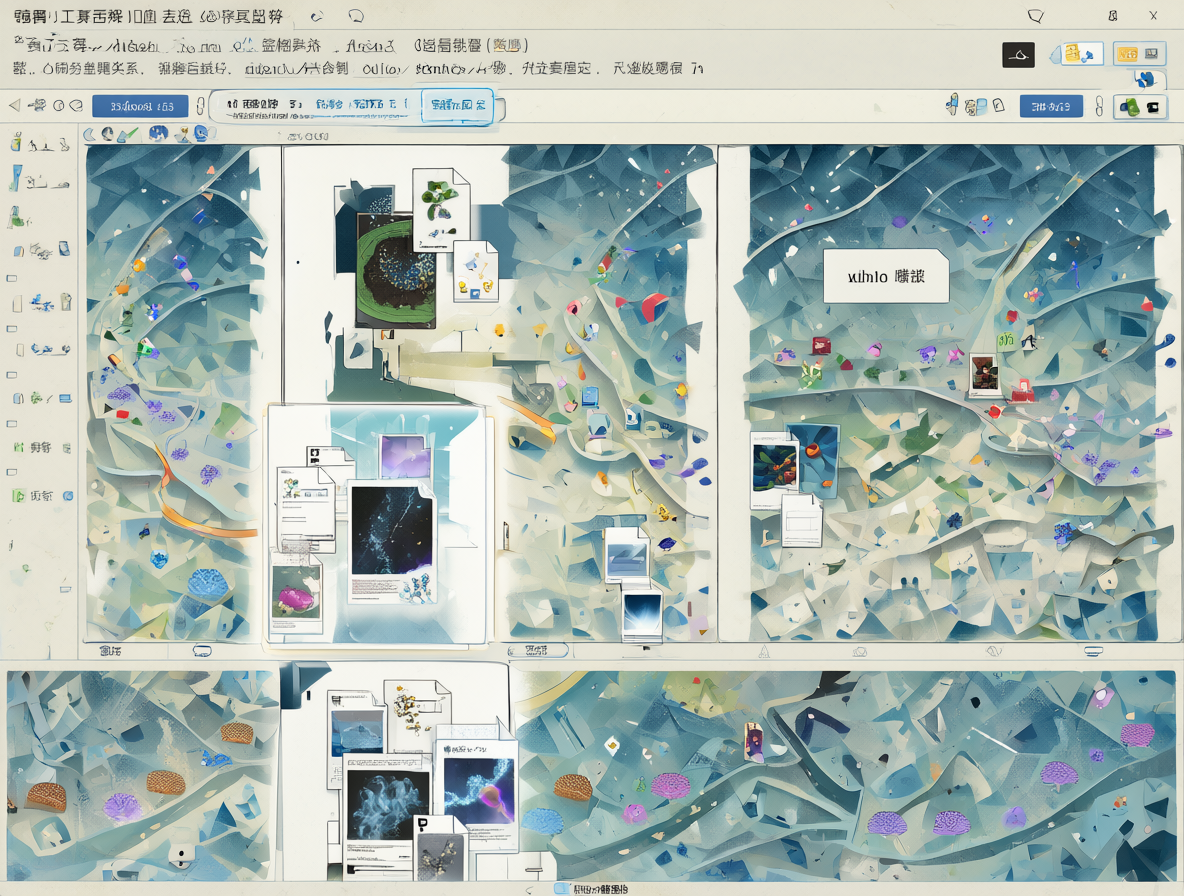Click the blue circle icon in sidebar's last row
The width and height of the screenshot is (1184, 896).
[x=68, y=496]
